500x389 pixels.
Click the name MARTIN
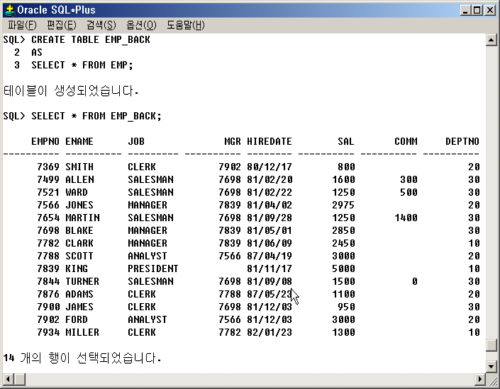click(82, 218)
